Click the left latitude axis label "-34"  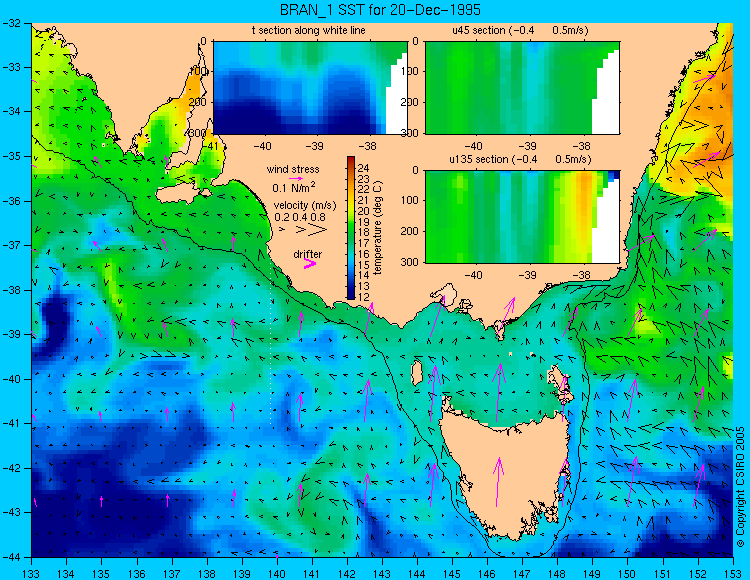11,111
